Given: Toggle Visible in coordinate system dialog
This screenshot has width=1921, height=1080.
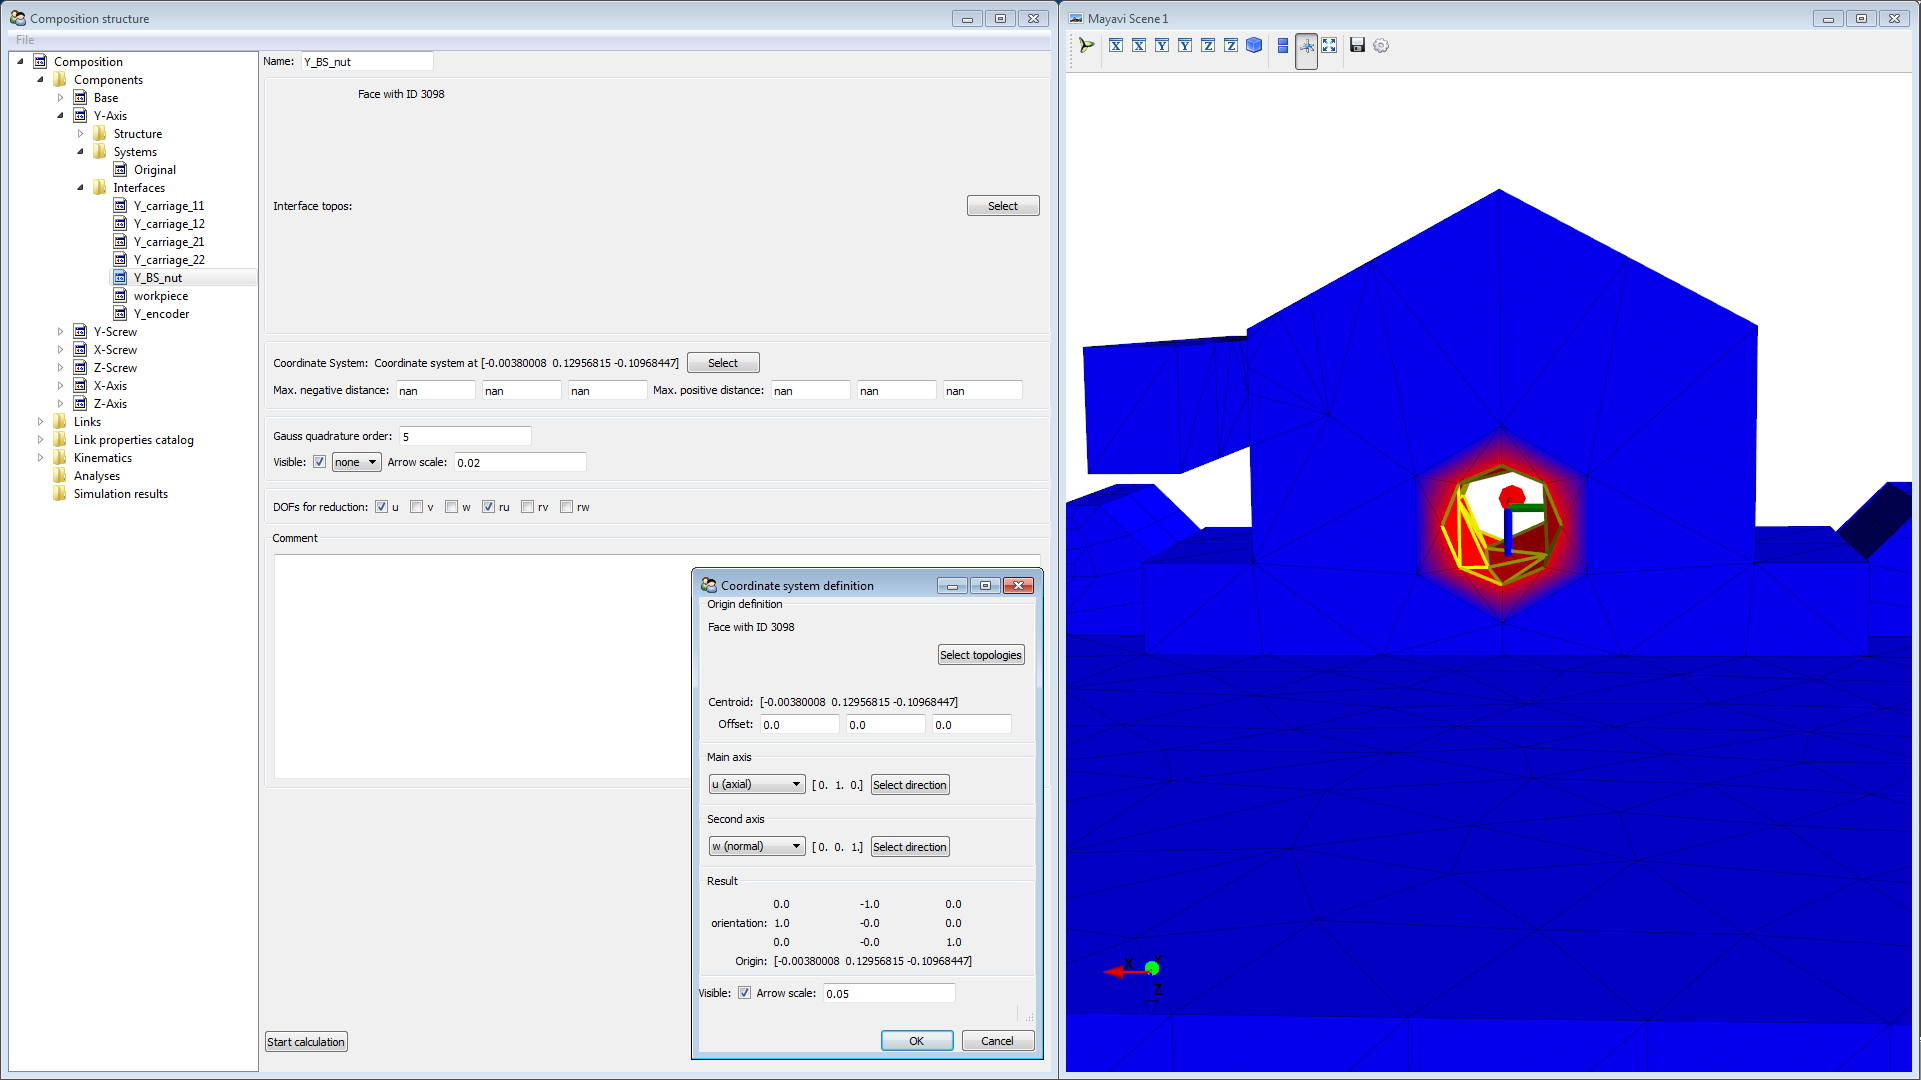Looking at the screenshot, I should pyautogui.click(x=744, y=993).
